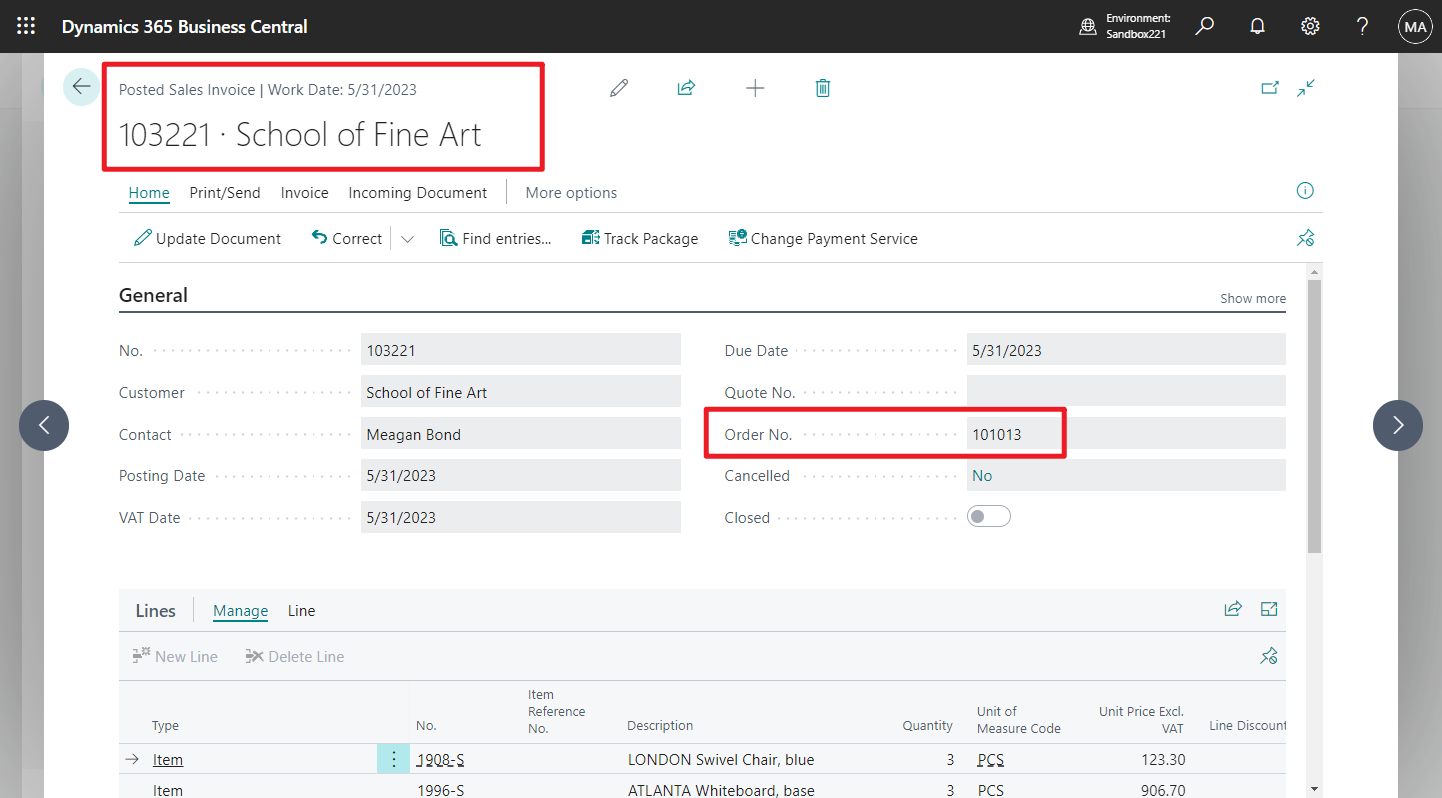Open page in a new window

[x=1270, y=88]
